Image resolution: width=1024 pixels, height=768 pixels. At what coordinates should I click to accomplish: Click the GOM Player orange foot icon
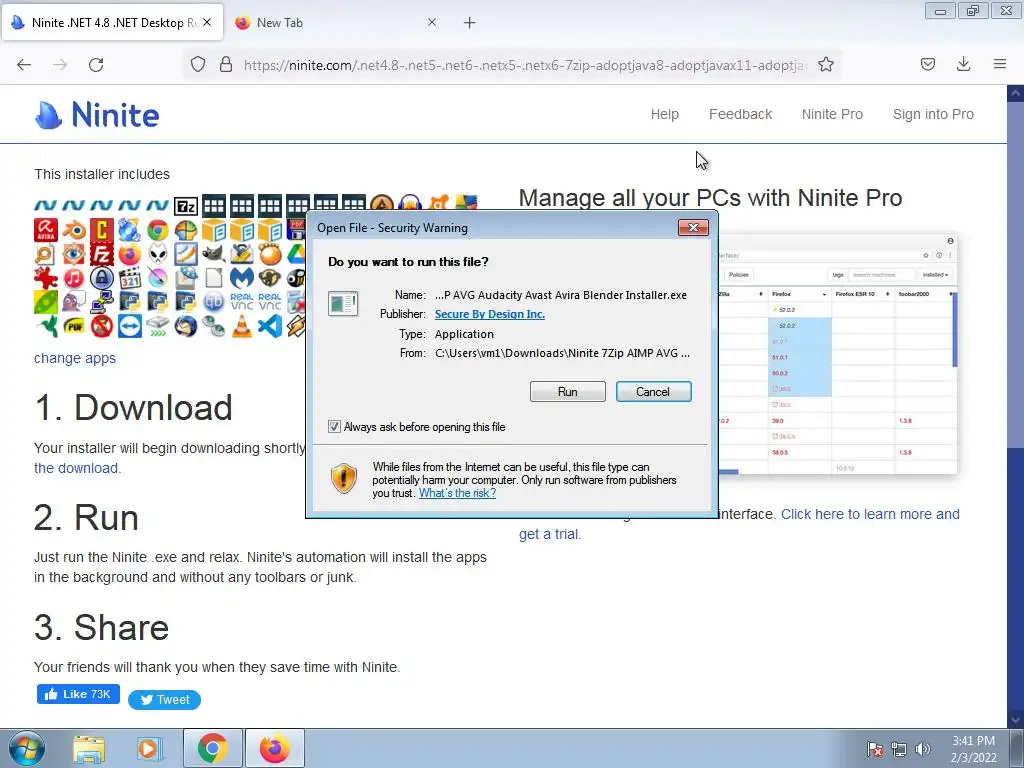click(270, 253)
